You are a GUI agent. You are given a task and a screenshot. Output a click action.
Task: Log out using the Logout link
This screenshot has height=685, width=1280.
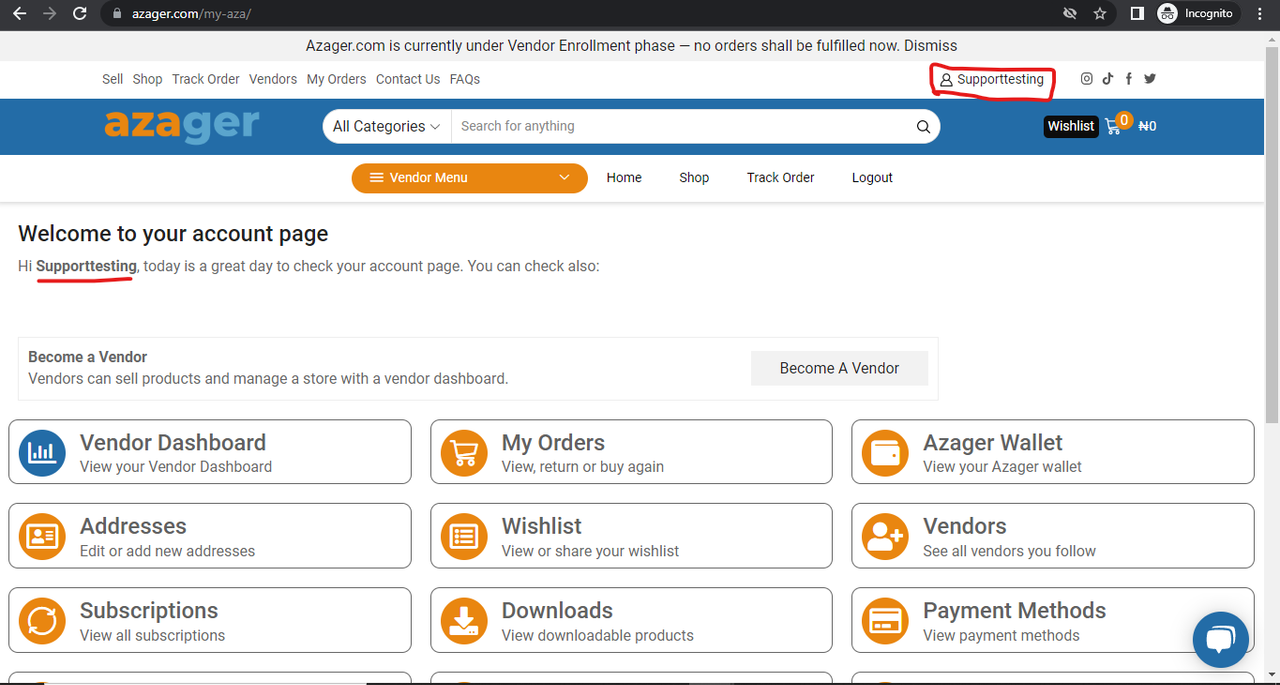[872, 177]
